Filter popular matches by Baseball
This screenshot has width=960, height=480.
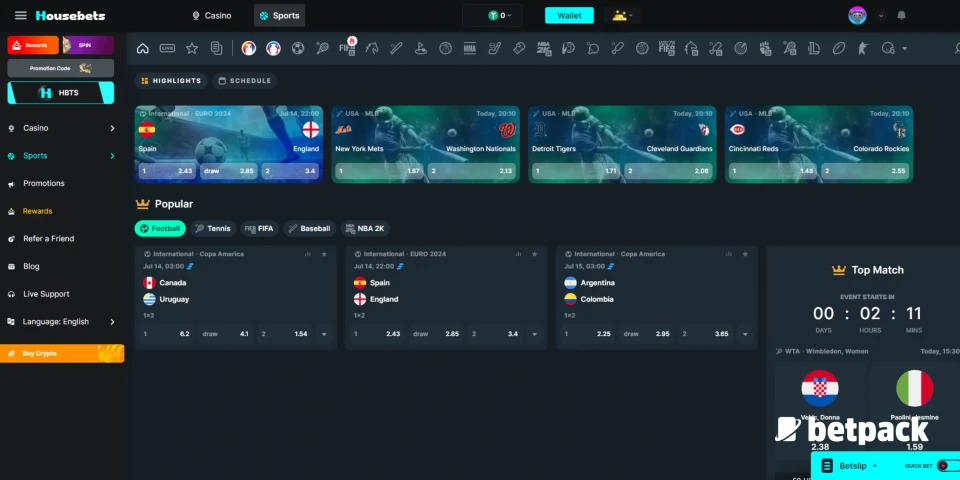pos(310,228)
